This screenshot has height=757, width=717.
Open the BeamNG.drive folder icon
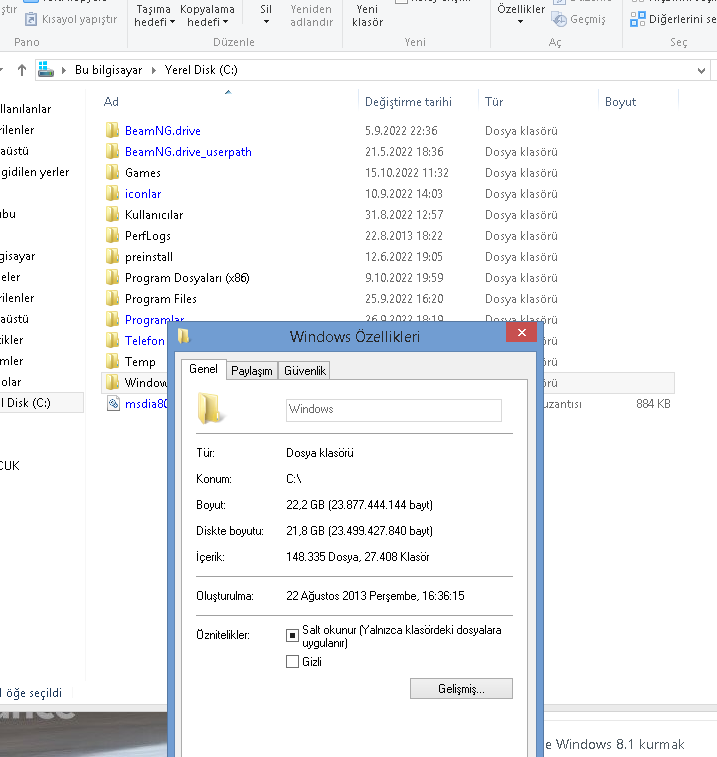[x=112, y=130]
